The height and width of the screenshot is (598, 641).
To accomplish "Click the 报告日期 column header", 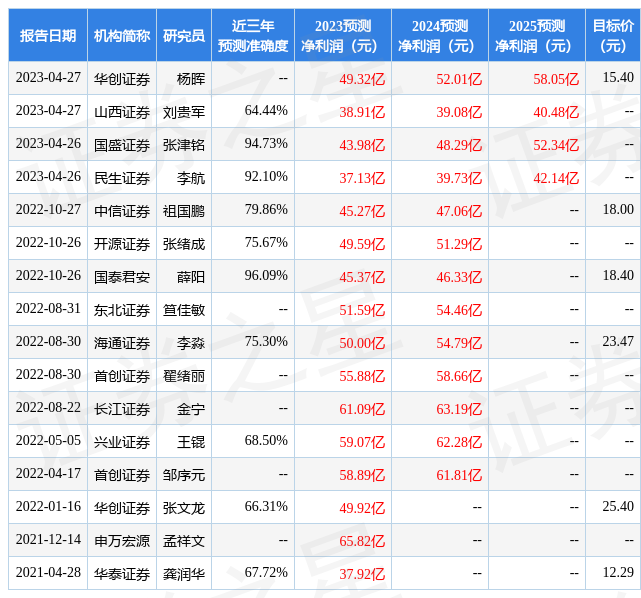I will (48, 36).
